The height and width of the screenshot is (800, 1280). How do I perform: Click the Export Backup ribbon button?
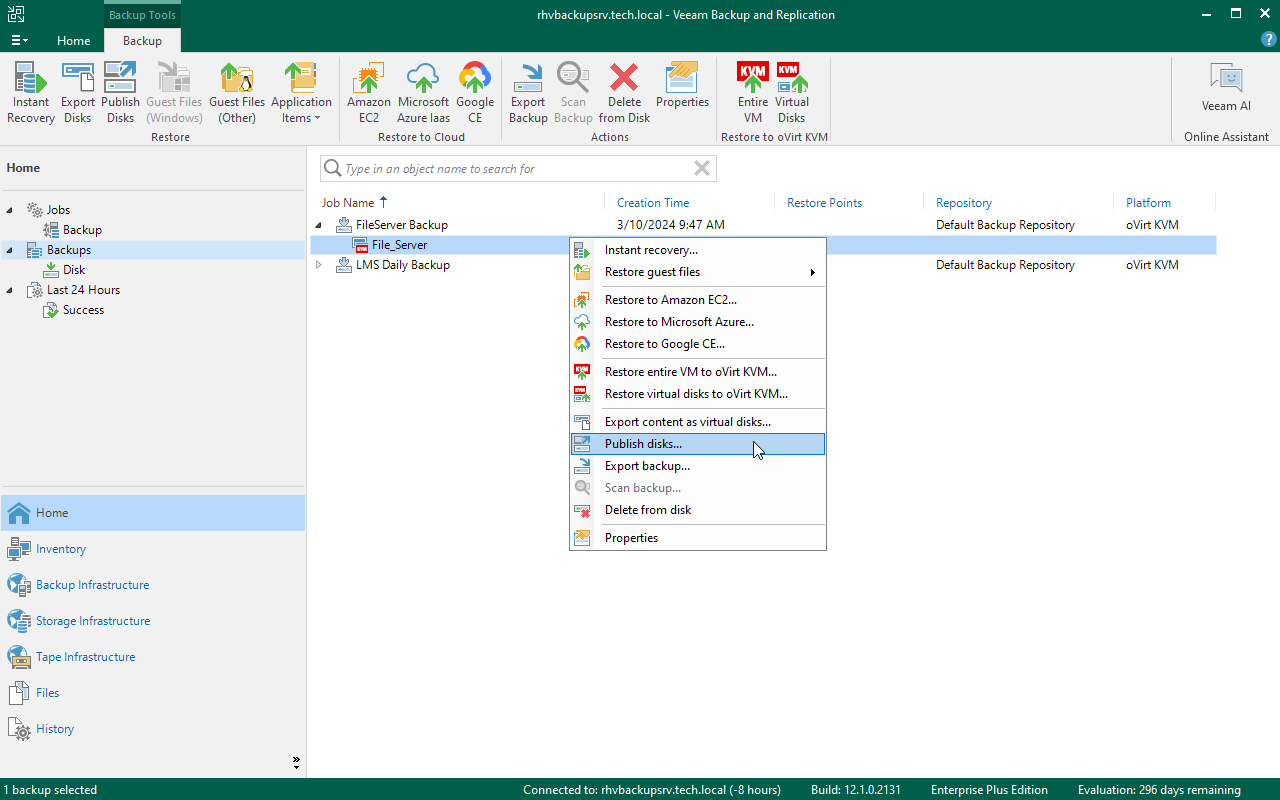(528, 93)
